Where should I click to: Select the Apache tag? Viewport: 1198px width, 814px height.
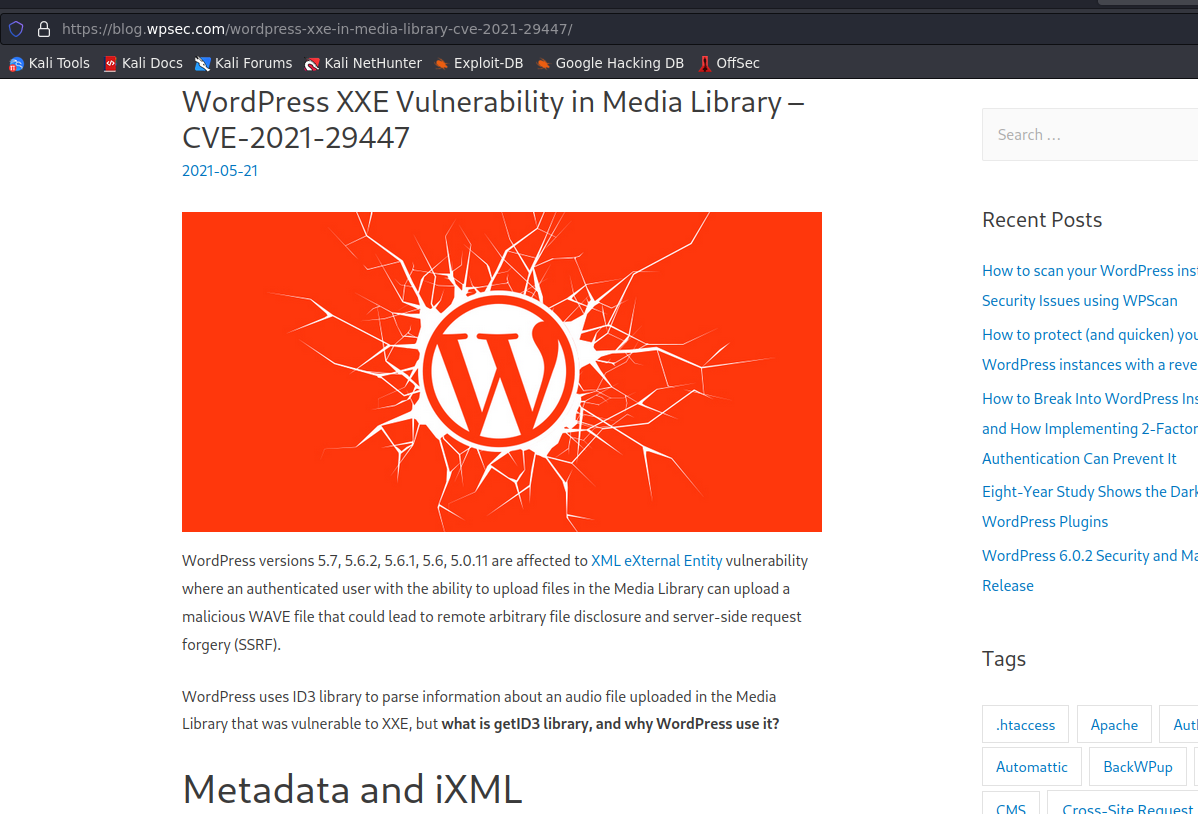click(x=1114, y=725)
